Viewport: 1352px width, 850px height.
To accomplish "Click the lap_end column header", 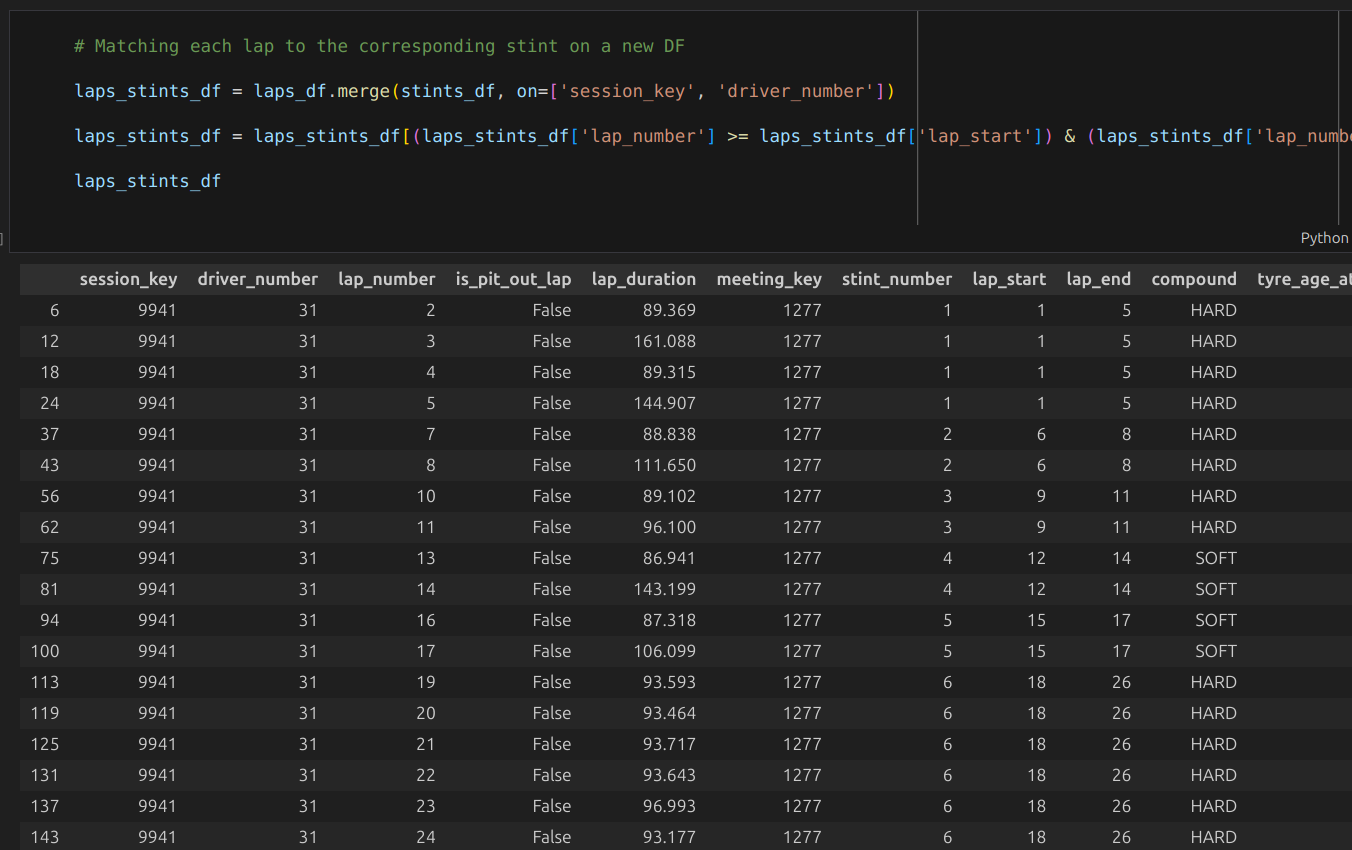I will coord(1099,279).
